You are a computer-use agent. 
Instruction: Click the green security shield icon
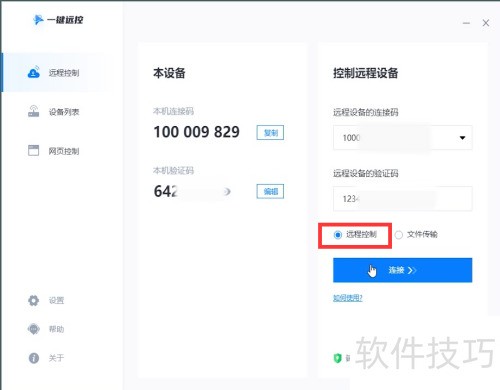(x=338, y=358)
